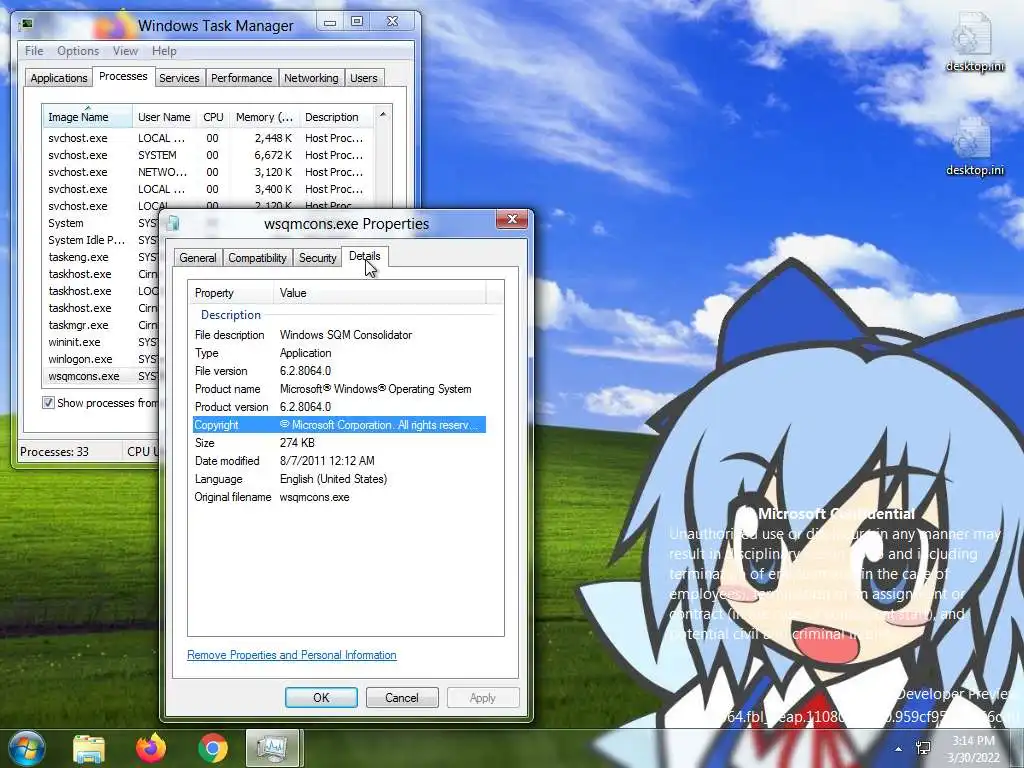
Task: Click the OK button
Action: [321, 697]
